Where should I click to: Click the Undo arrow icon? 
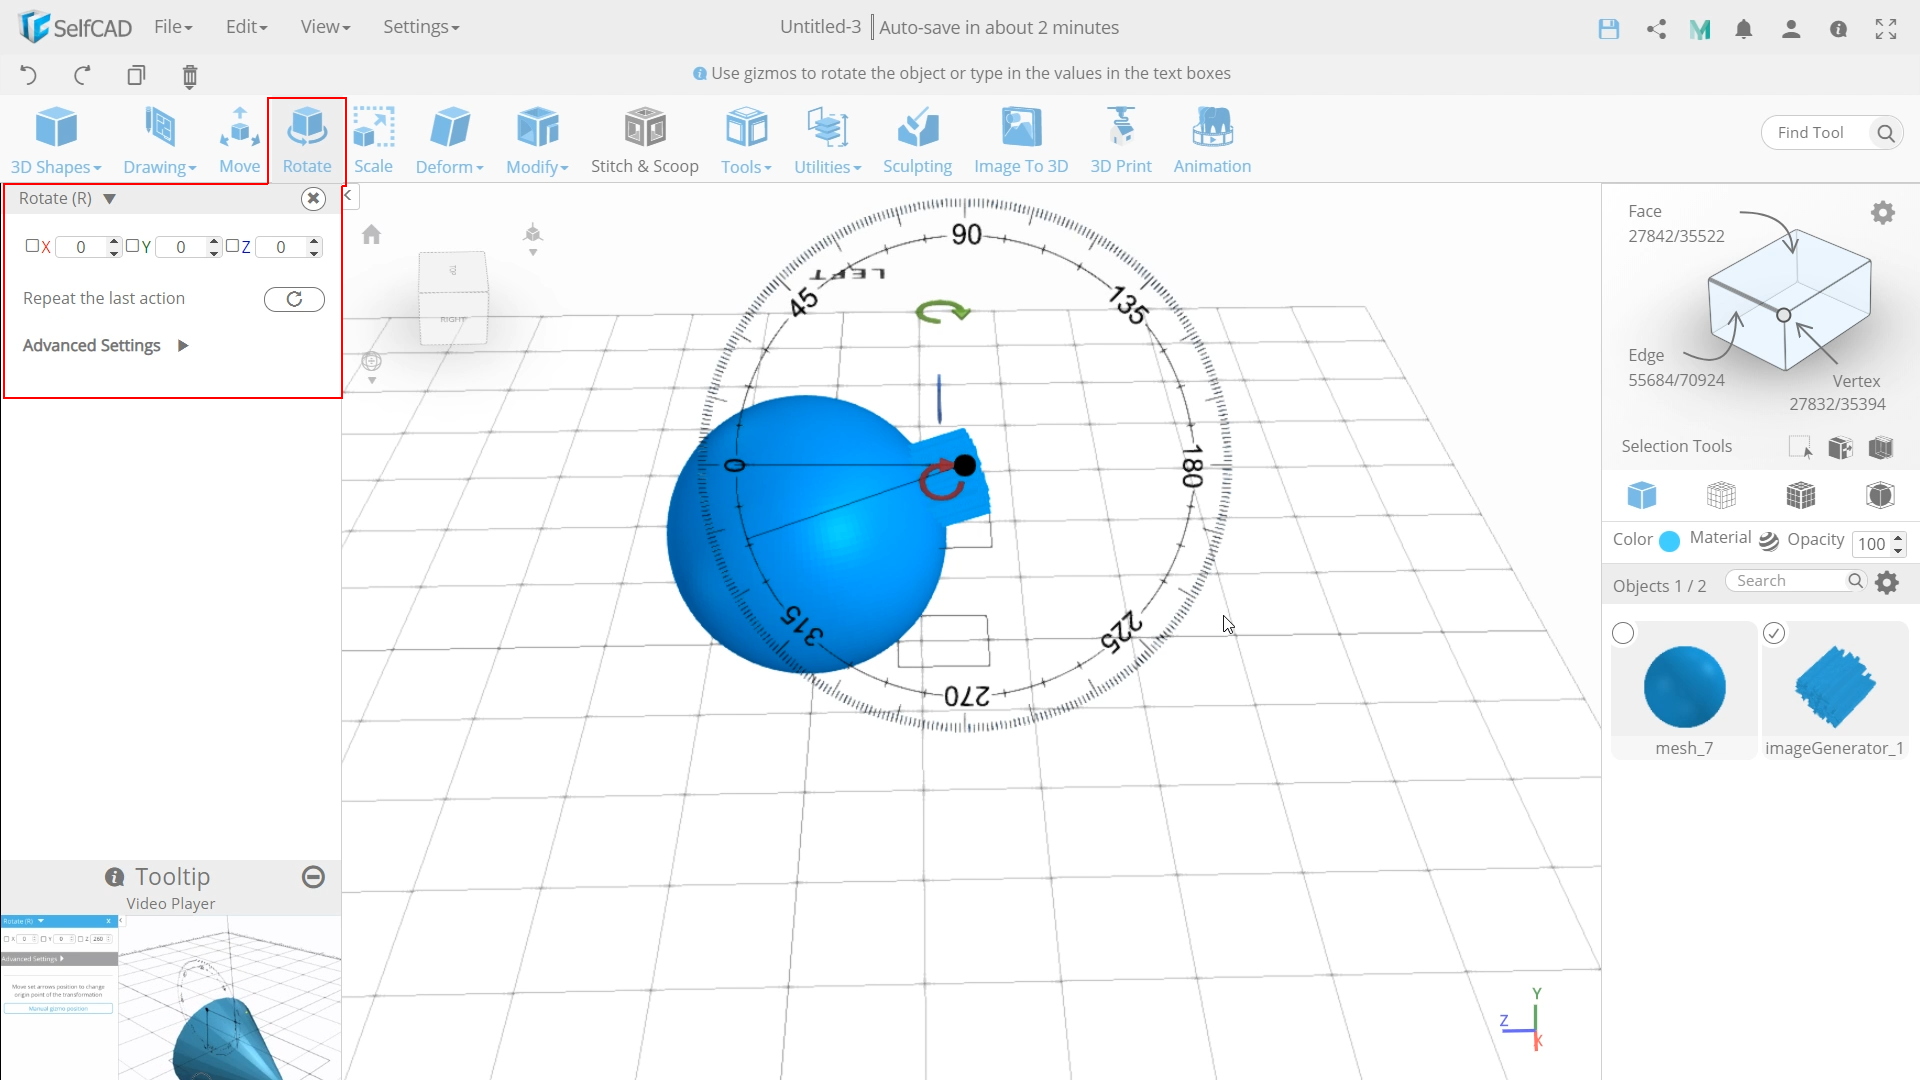pos(28,75)
